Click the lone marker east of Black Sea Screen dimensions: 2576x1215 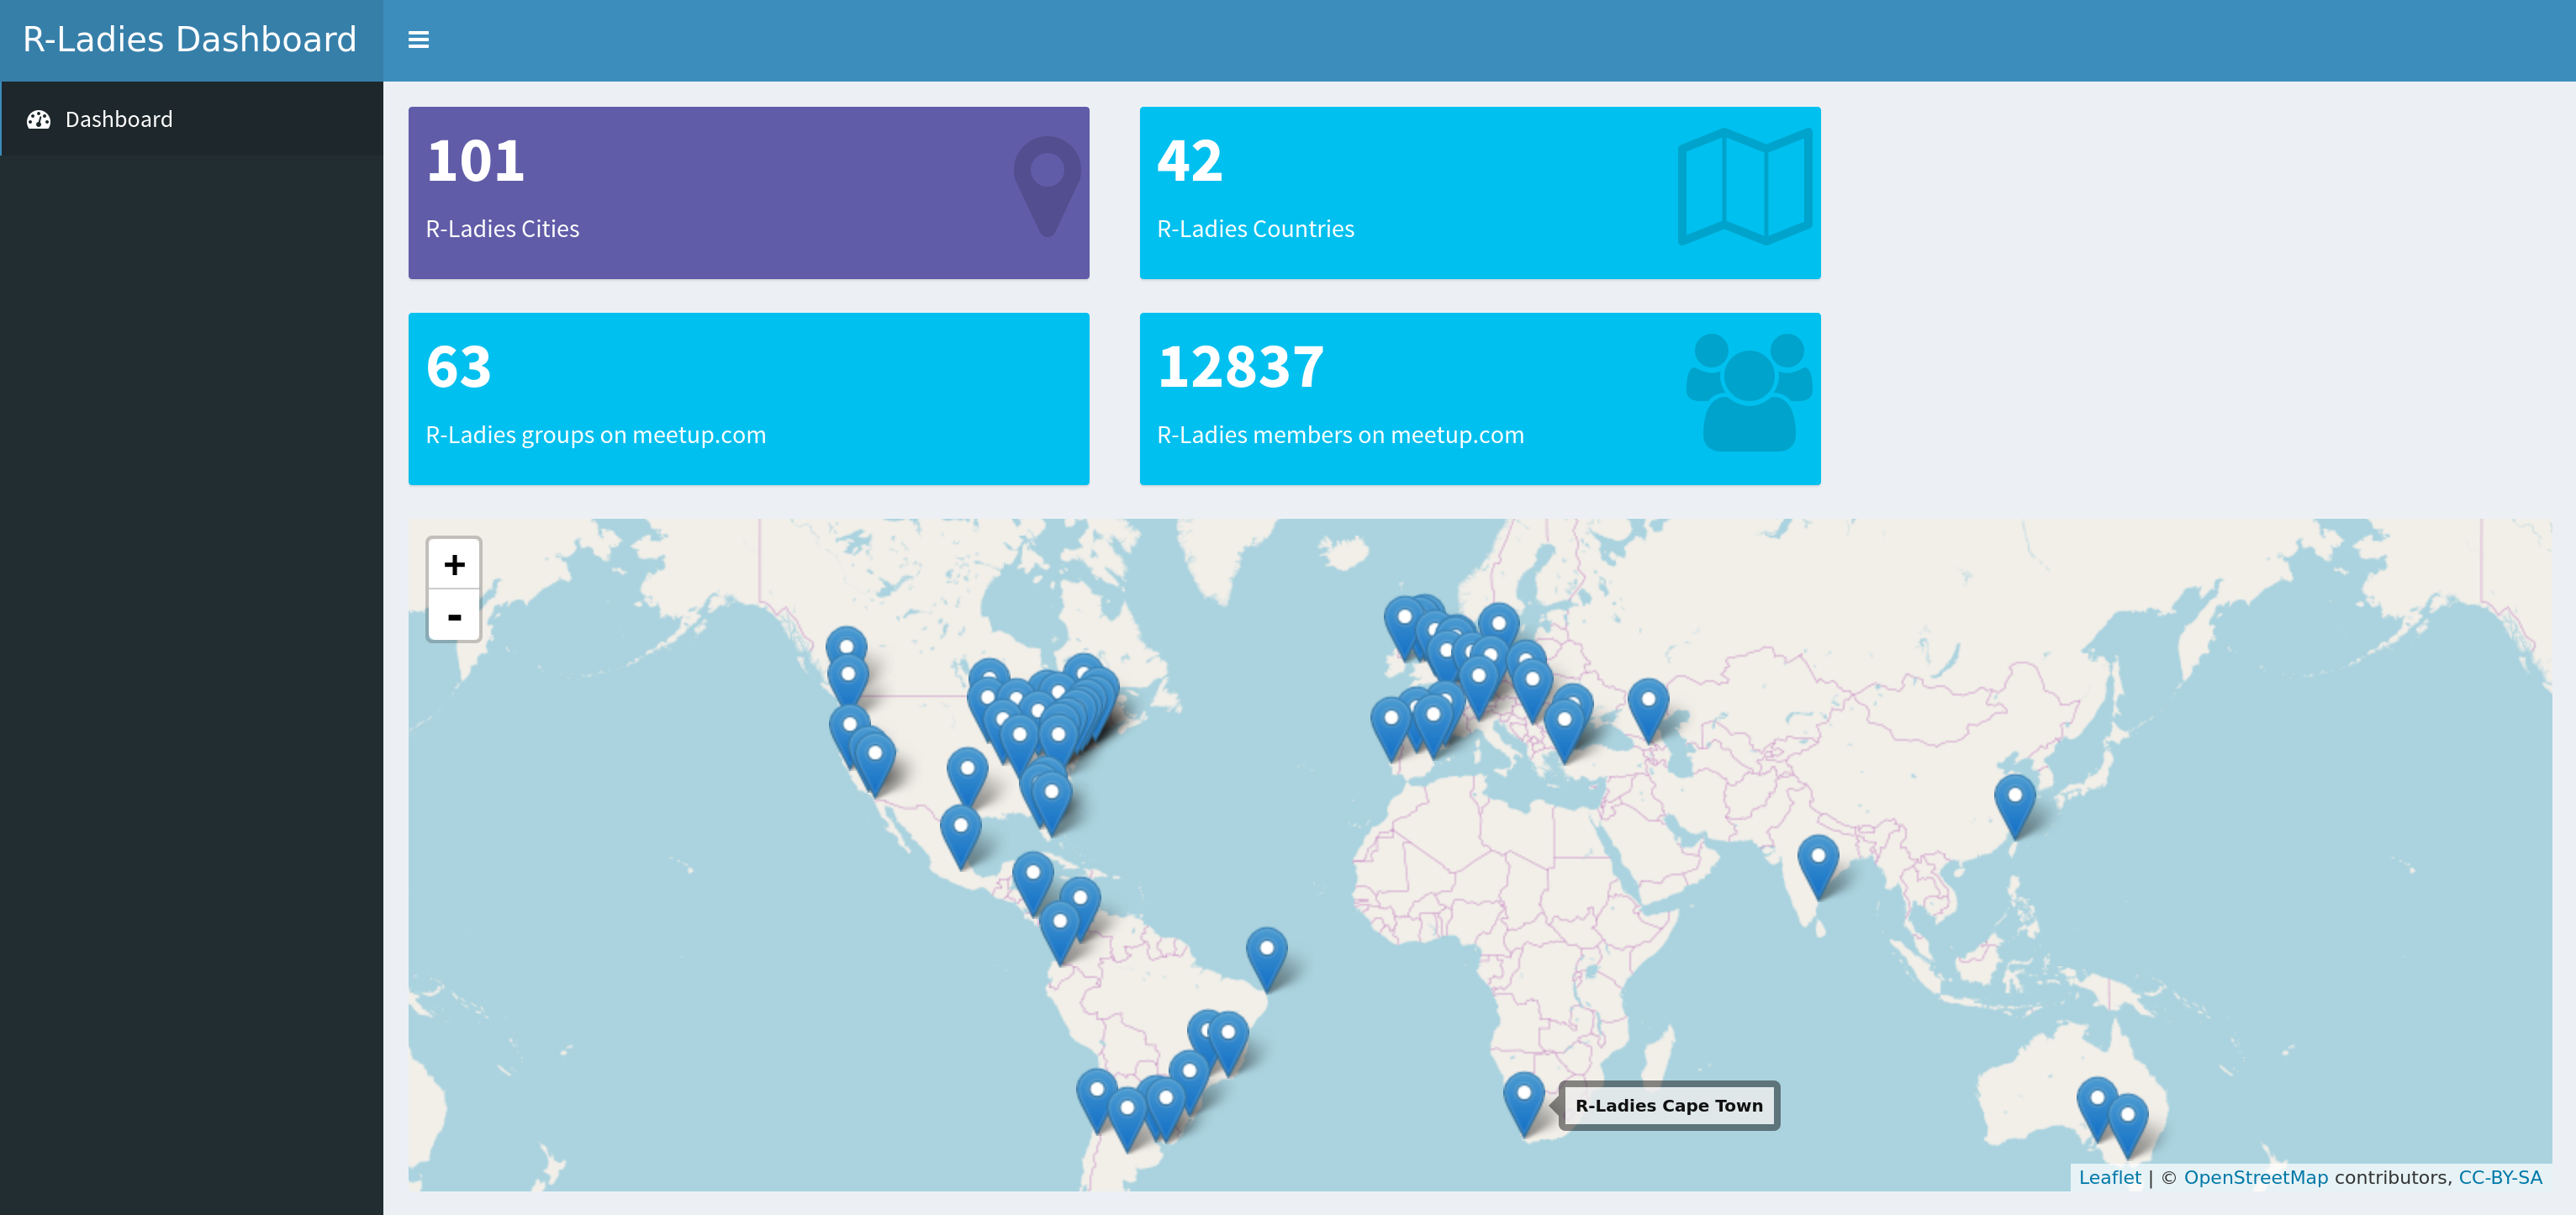coord(1647,706)
